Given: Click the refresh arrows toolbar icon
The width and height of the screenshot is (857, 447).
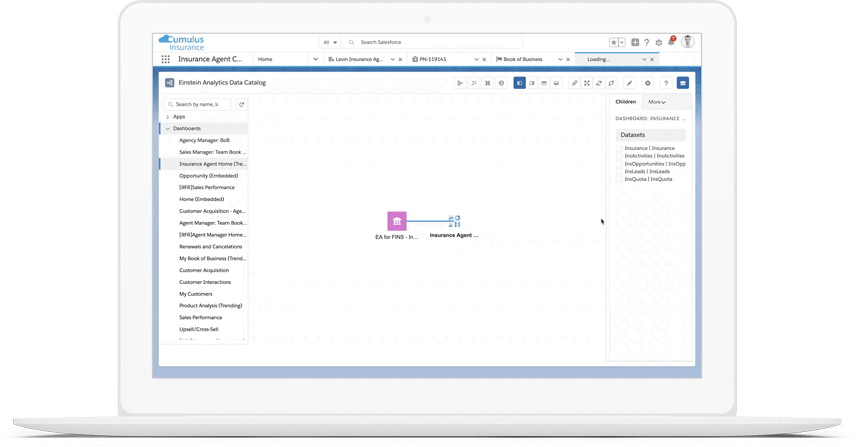Looking at the screenshot, I should [599, 83].
